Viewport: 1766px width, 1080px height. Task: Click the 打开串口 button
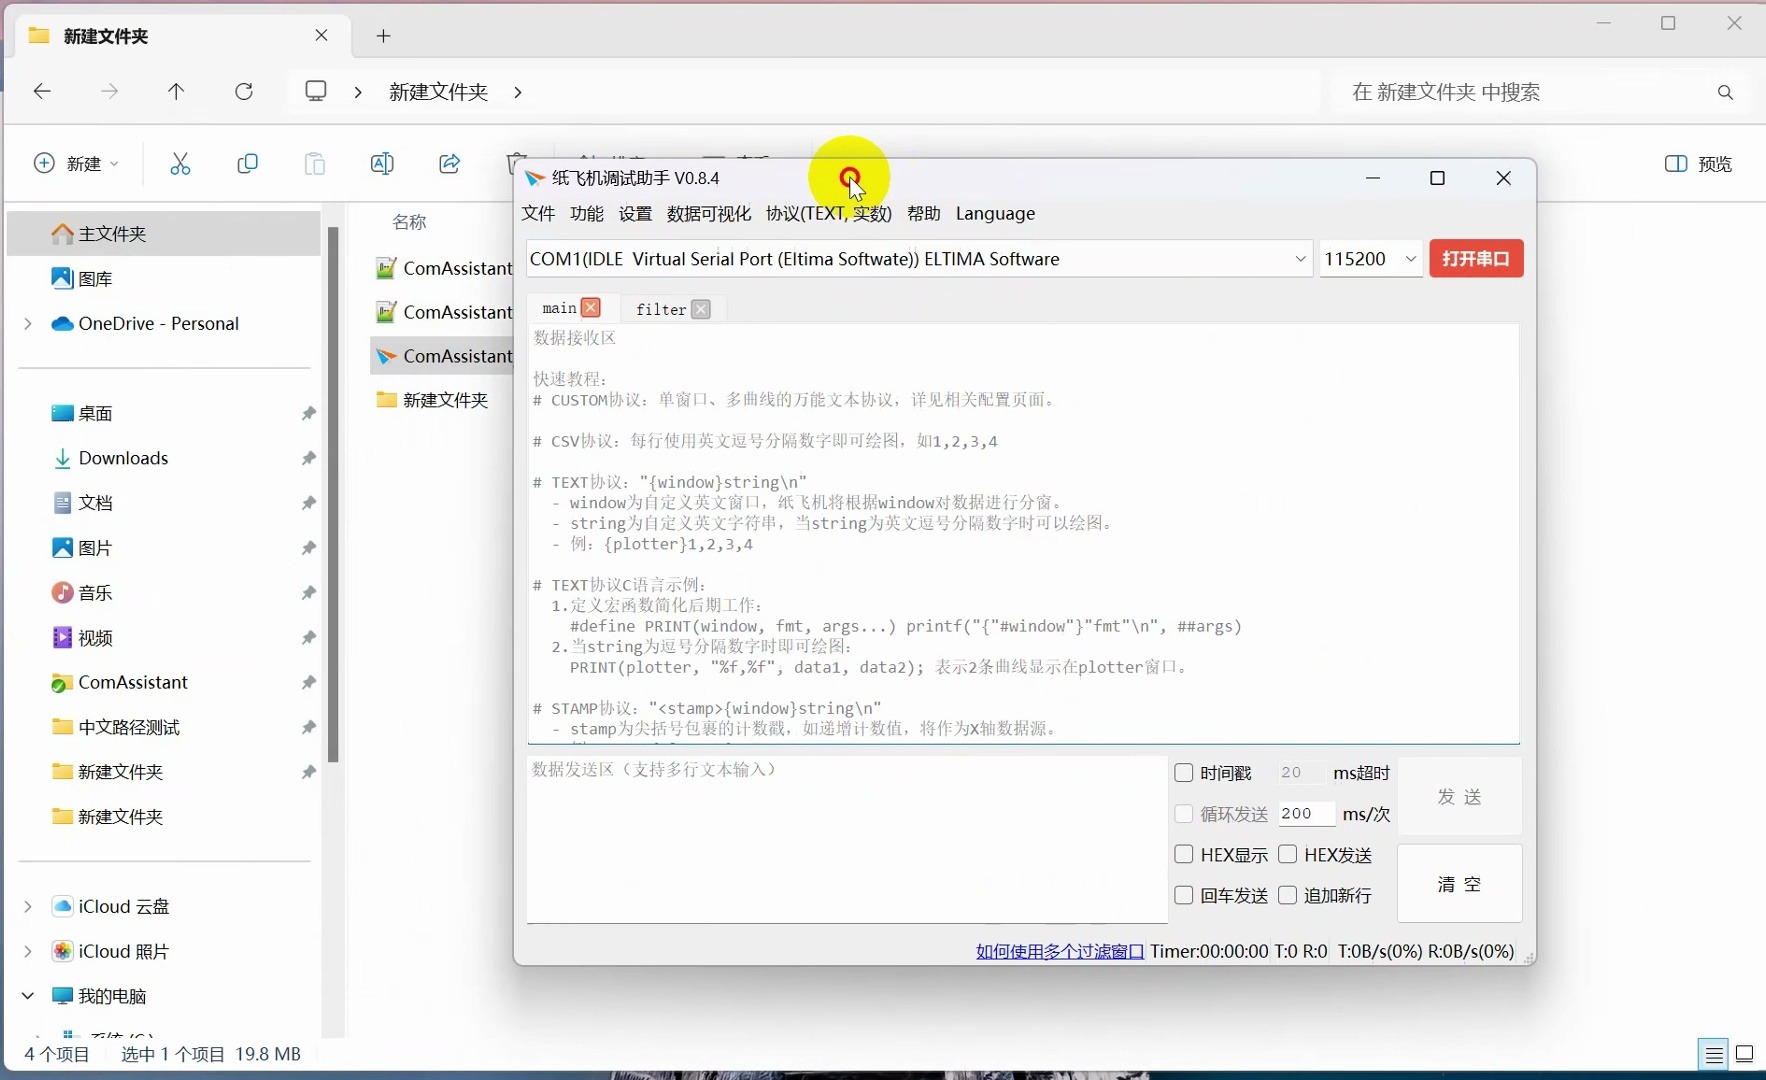coord(1476,259)
